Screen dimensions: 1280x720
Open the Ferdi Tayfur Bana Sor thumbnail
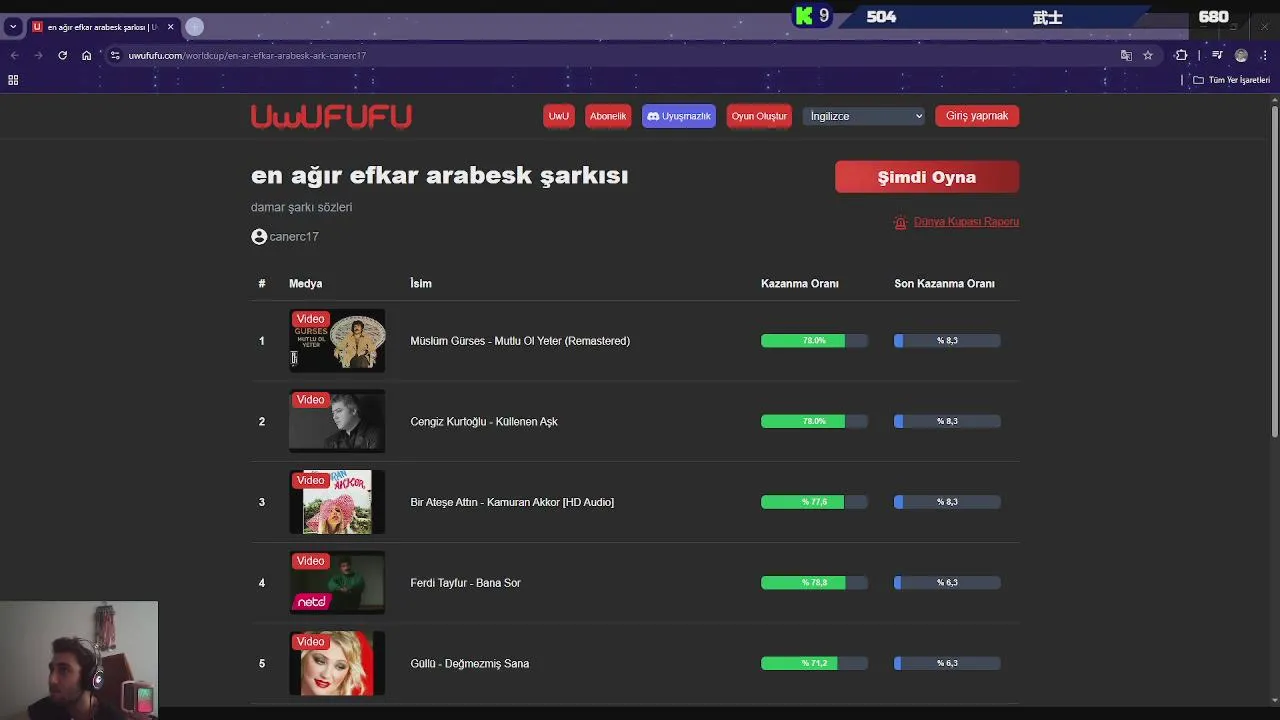pos(337,583)
